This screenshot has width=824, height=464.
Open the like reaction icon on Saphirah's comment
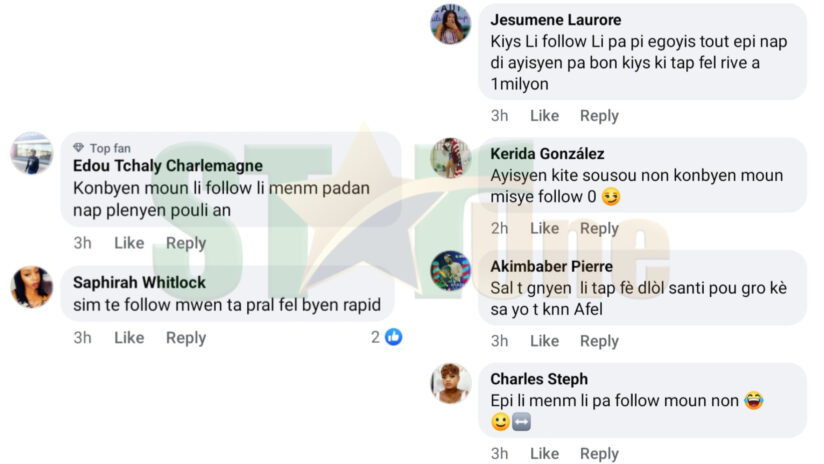(x=393, y=338)
